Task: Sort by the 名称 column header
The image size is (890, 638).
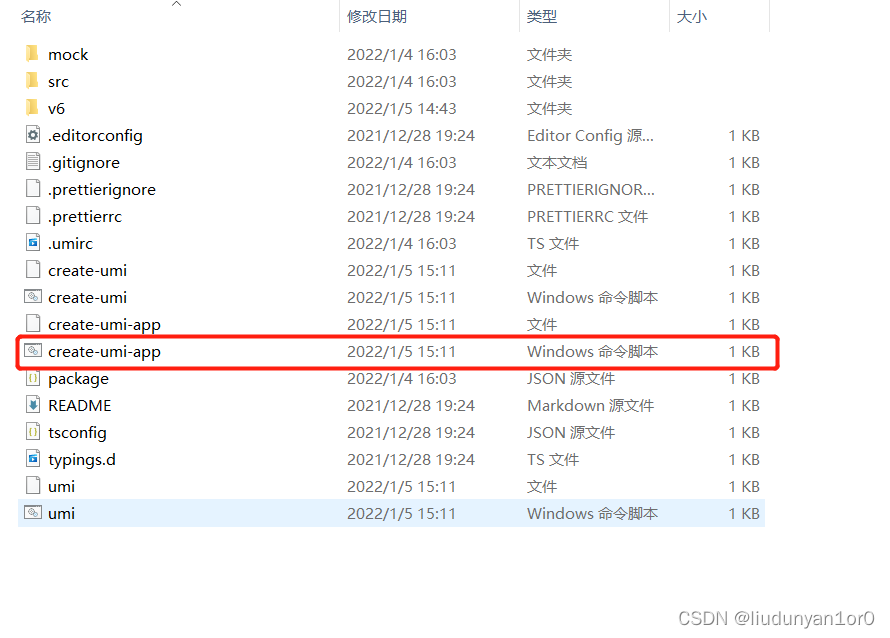Action: coord(36,16)
